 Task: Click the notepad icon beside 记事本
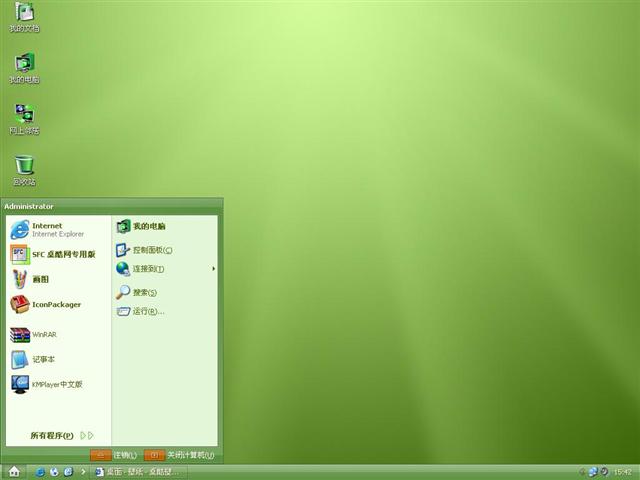click(20, 360)
